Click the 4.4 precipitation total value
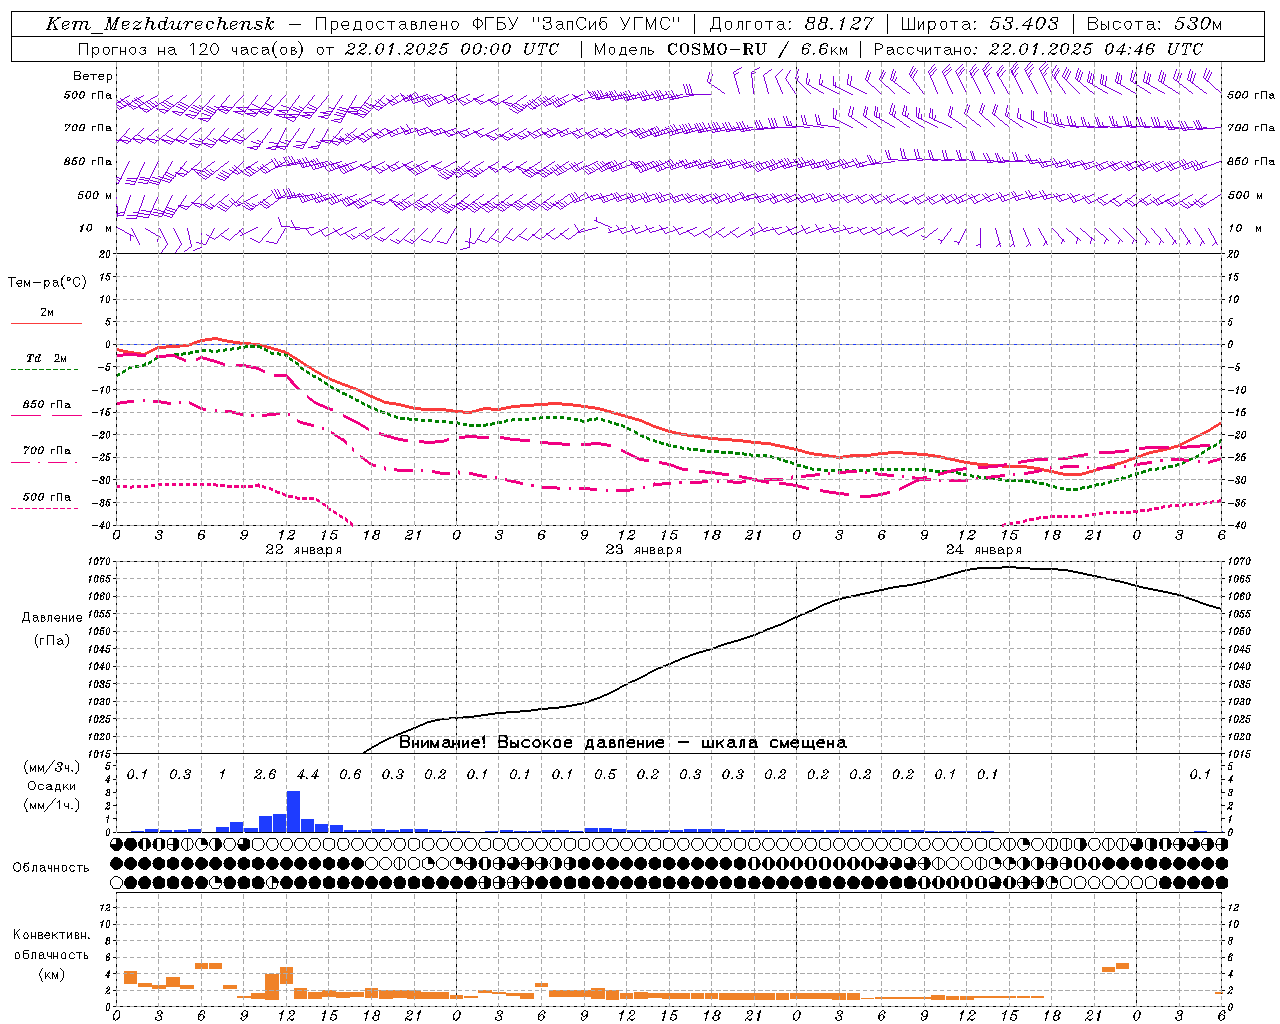 point(308,775)
